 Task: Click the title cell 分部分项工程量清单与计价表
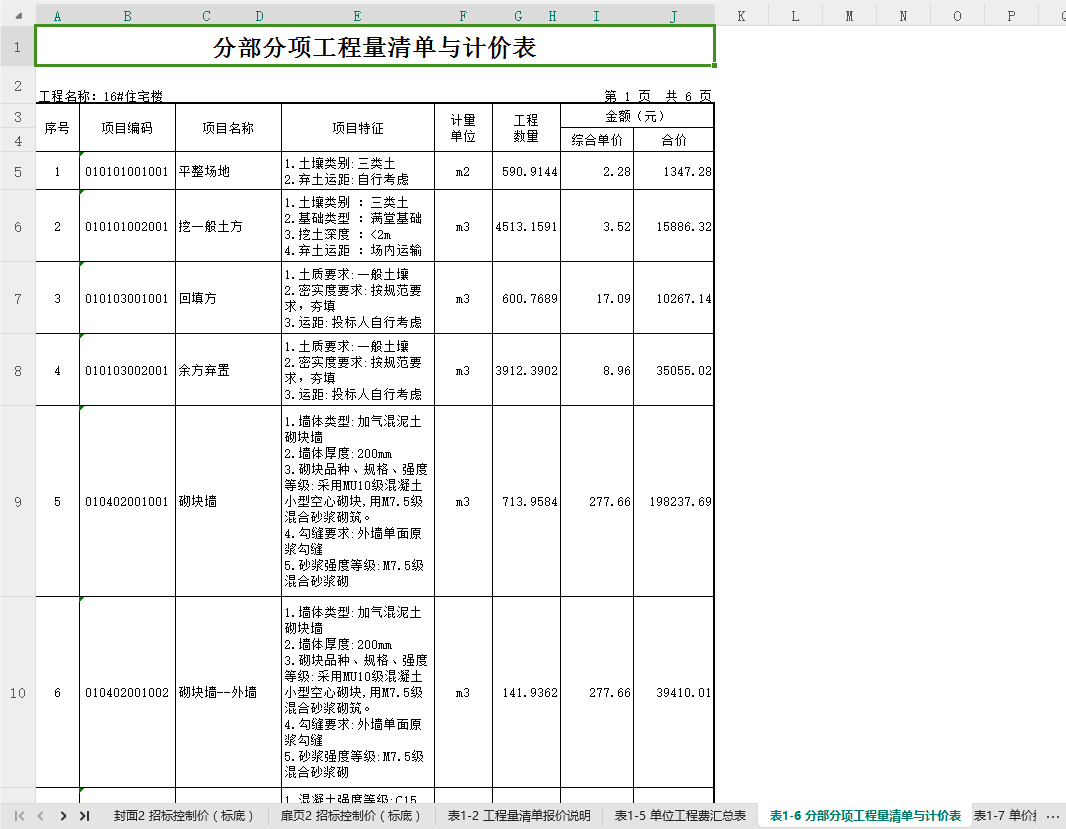(375, 46)
